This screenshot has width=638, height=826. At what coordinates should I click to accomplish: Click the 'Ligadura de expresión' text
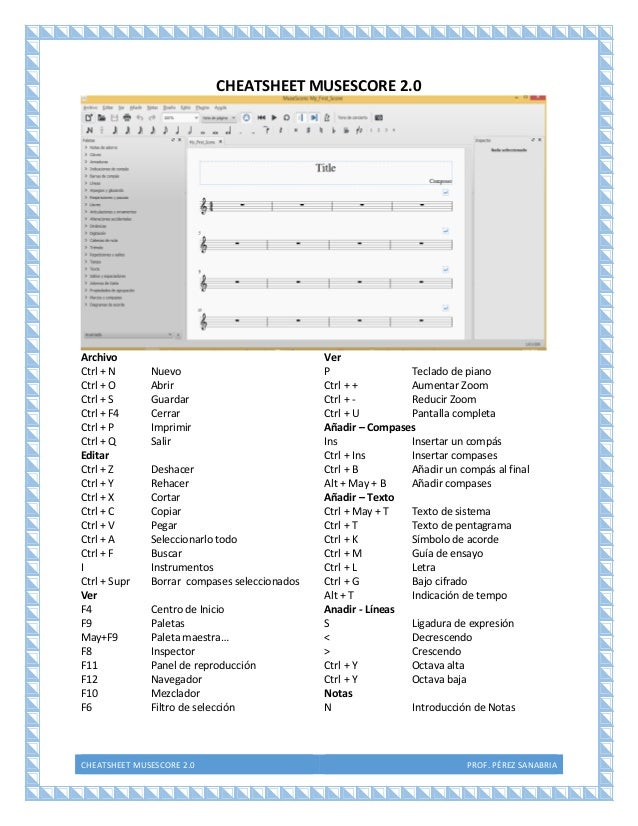click(463, 623)
